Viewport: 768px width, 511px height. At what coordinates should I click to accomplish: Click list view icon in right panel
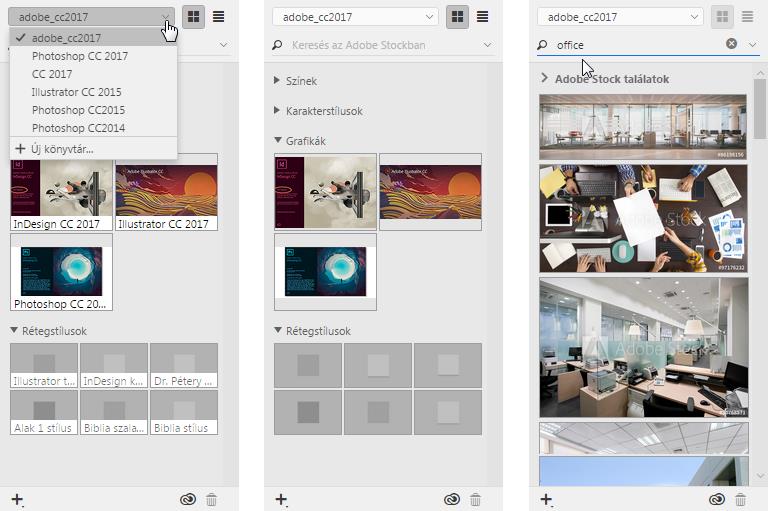tap(747, 17)
